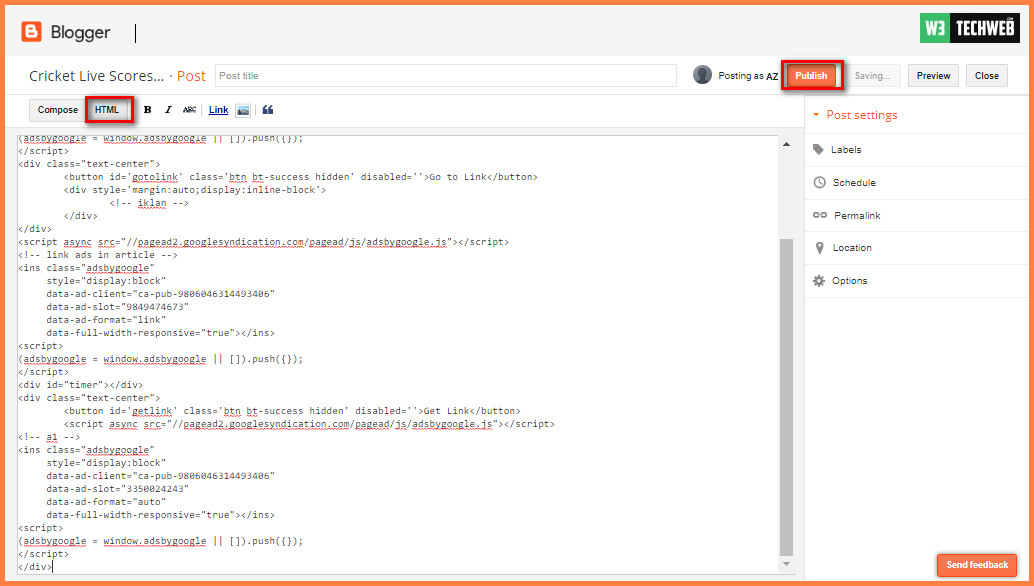The image size is (1034, 586).
Task: Open the Location settings
Action: click(x=851, y=248)
